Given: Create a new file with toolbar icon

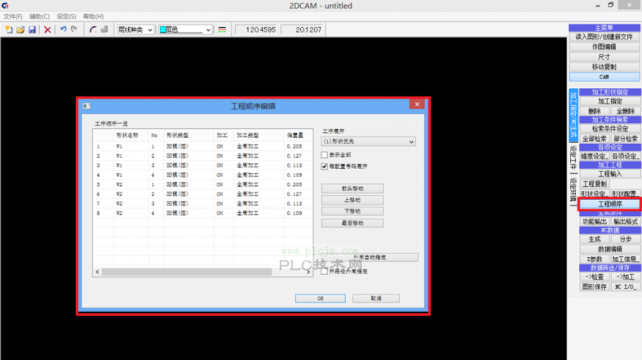Looking at the screenshot, I should click(x=9, y=29).
